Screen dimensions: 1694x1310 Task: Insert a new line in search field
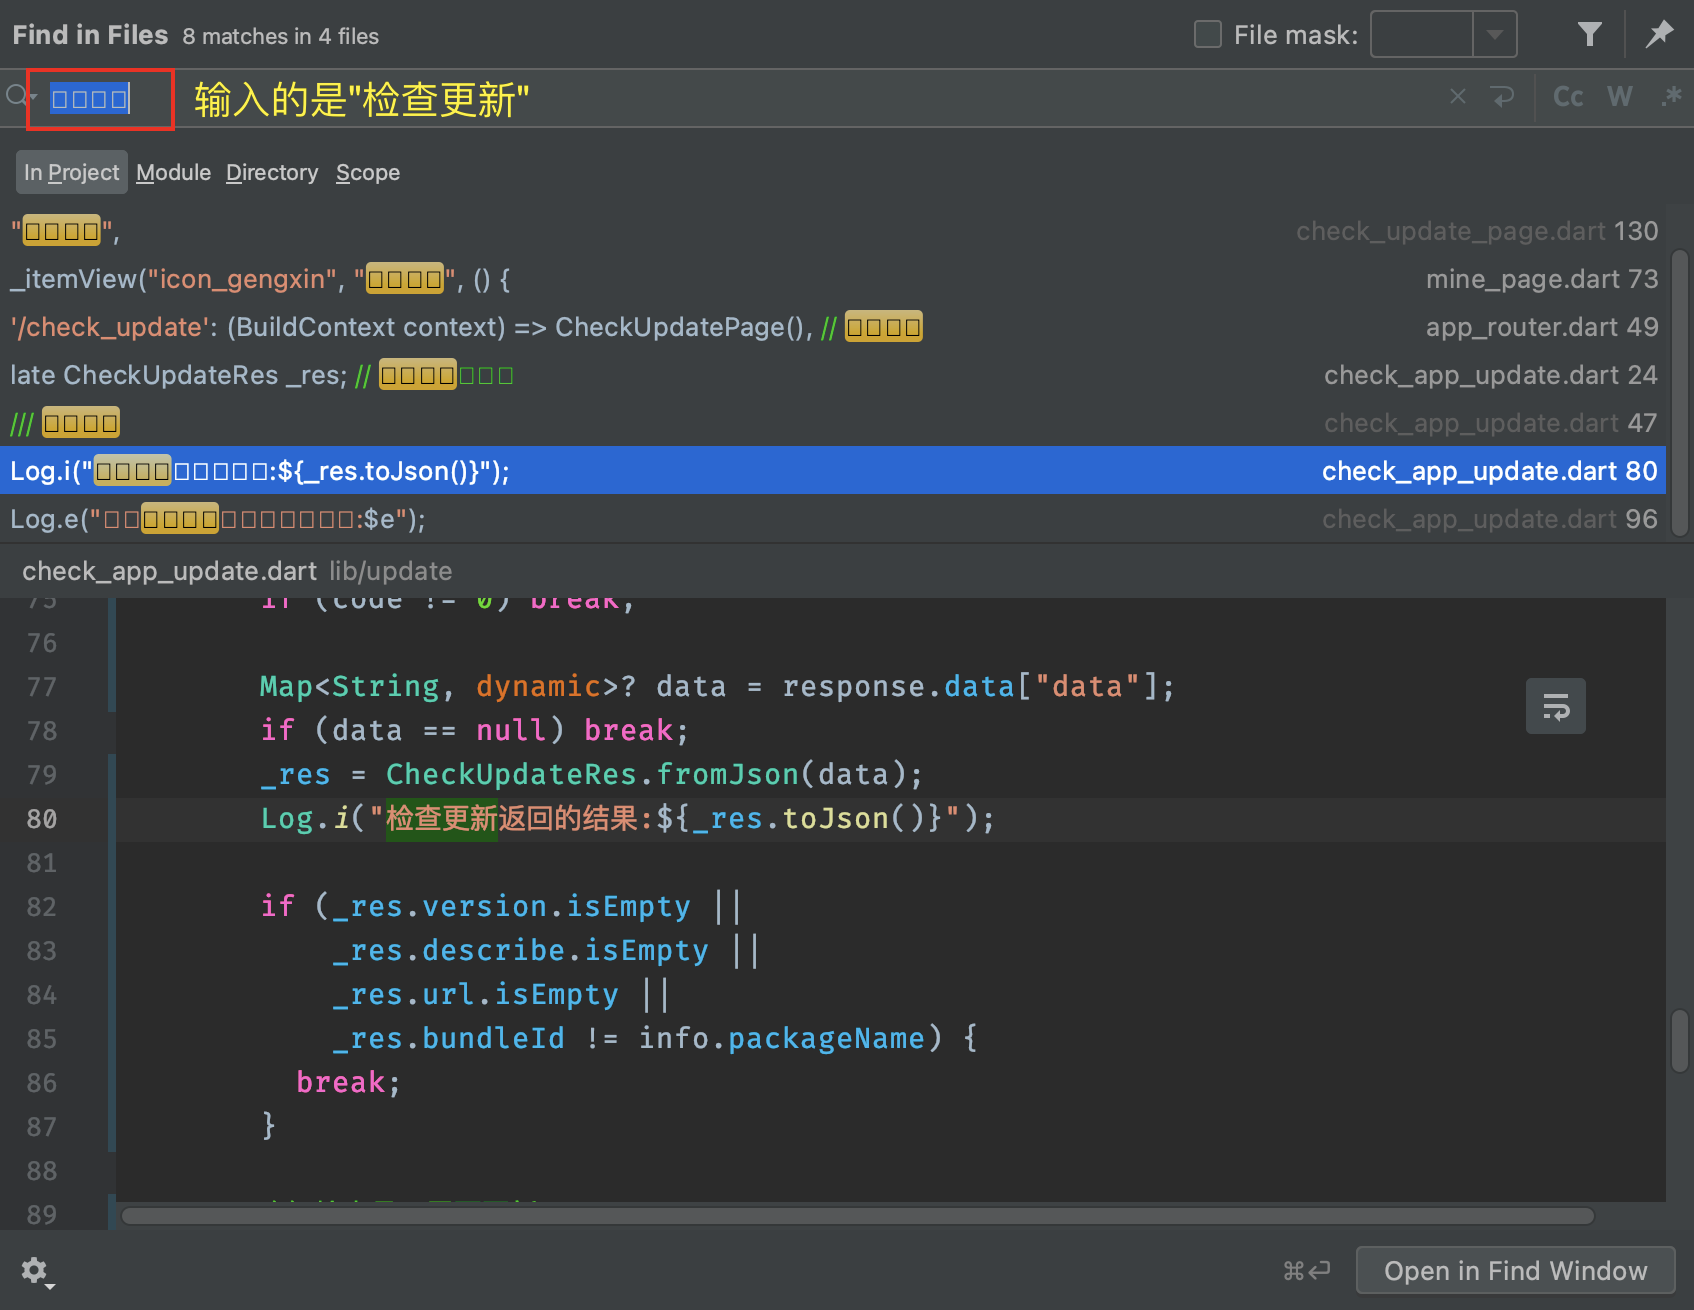pos(1502,97)
